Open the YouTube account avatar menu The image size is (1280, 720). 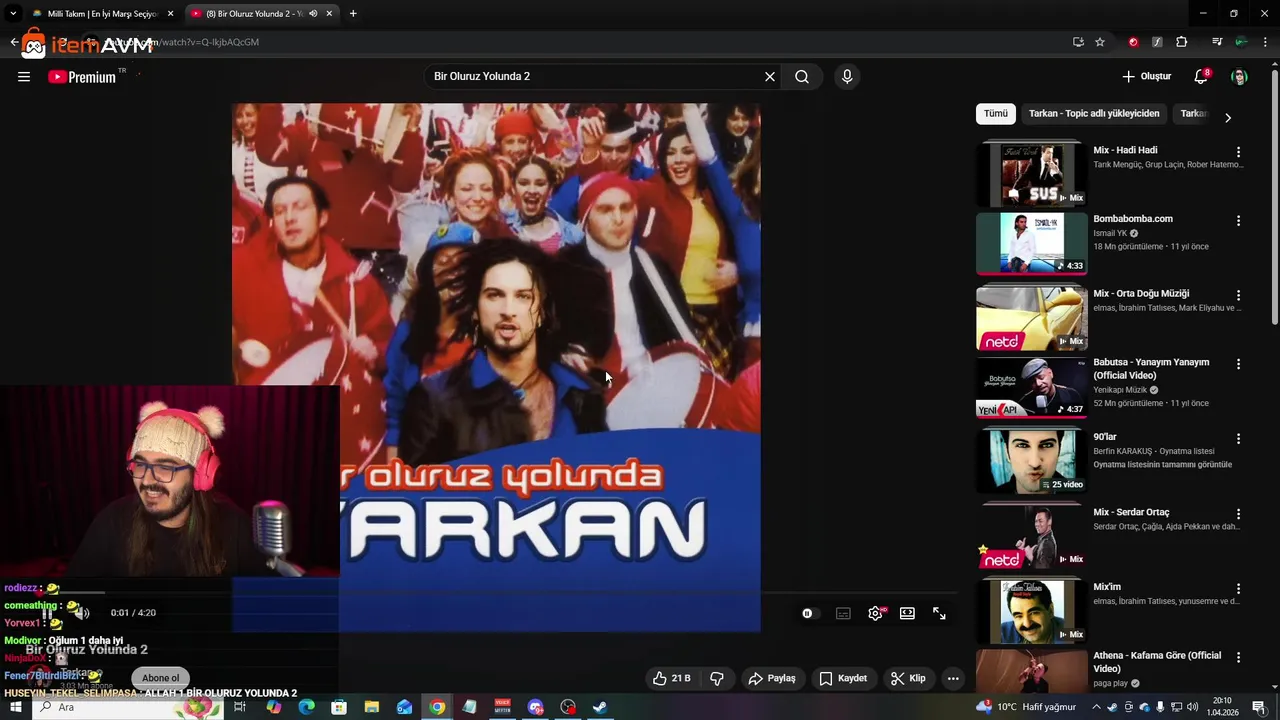[x=1239, y=77]
